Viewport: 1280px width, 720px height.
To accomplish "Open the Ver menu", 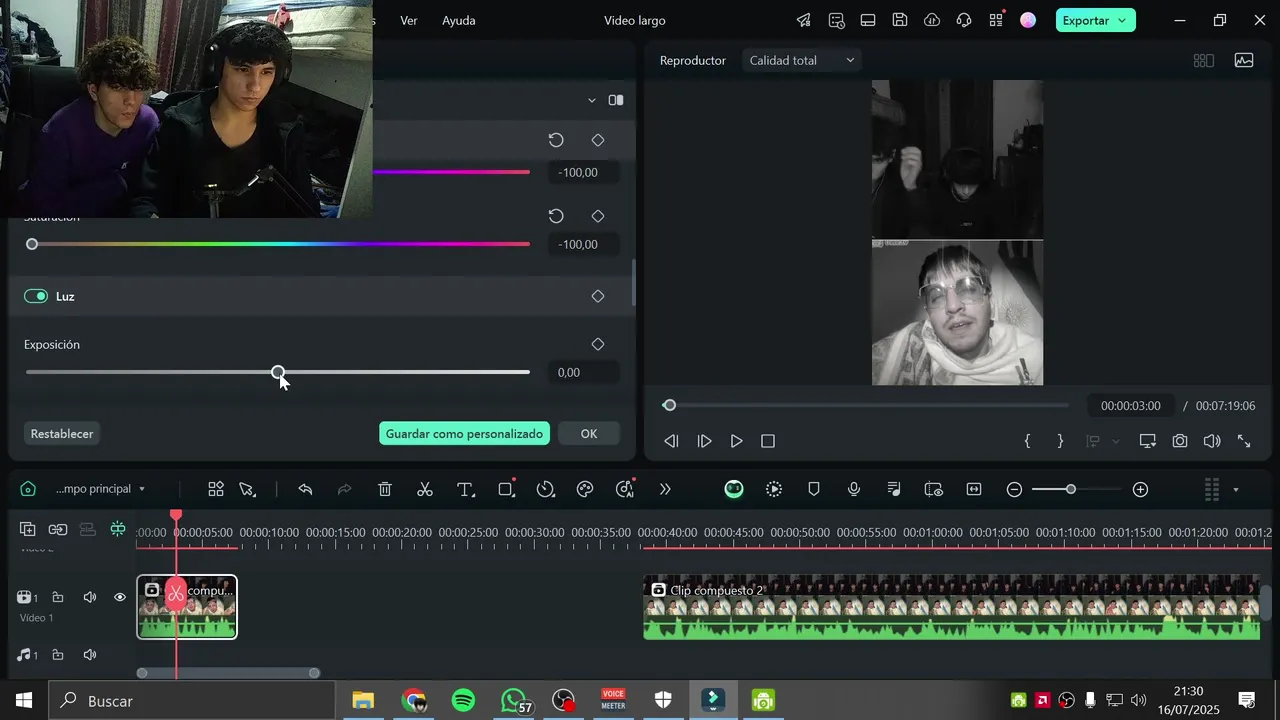I will pos(409,20).
